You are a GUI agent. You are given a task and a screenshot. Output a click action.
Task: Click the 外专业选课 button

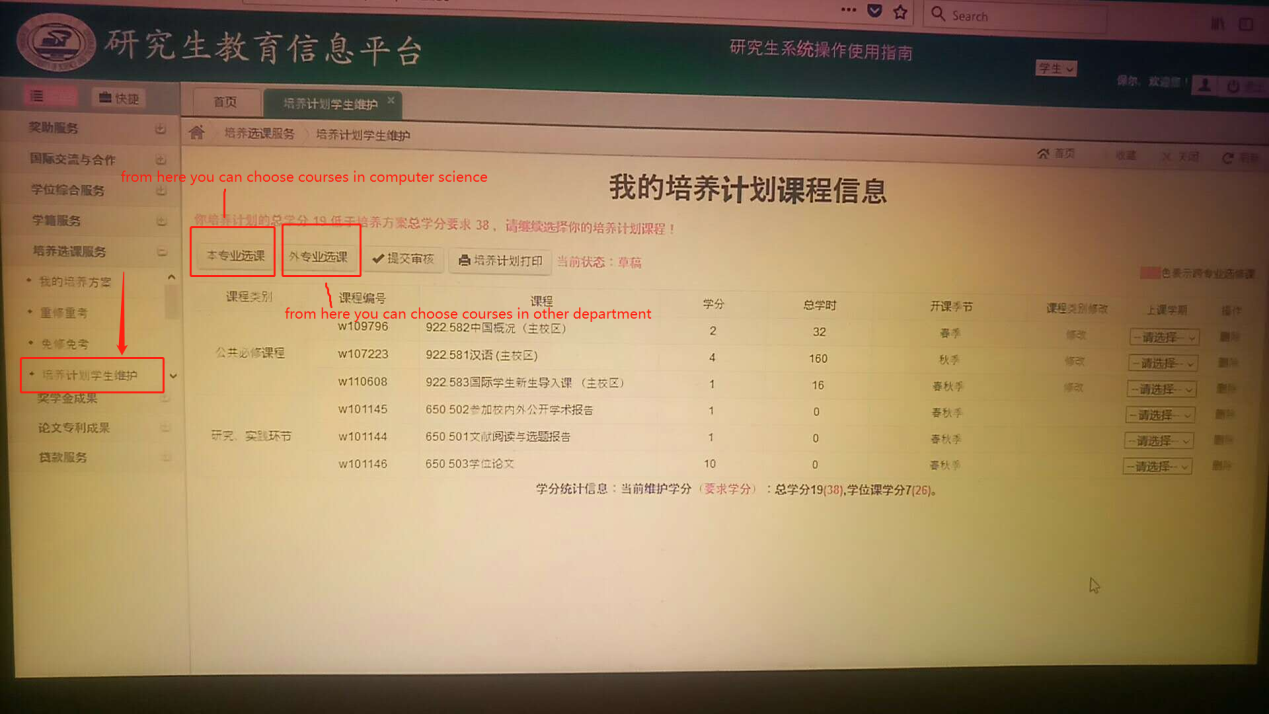pyautogui.click(x=318, y=257)
